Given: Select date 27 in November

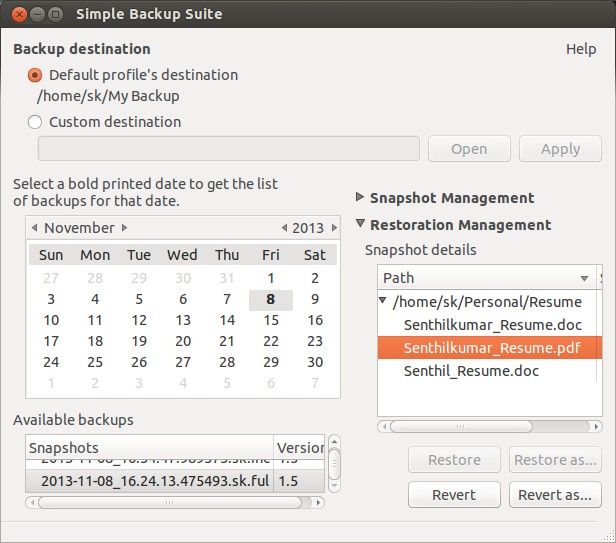Looking at the screenshot, I should click(183, 362).
